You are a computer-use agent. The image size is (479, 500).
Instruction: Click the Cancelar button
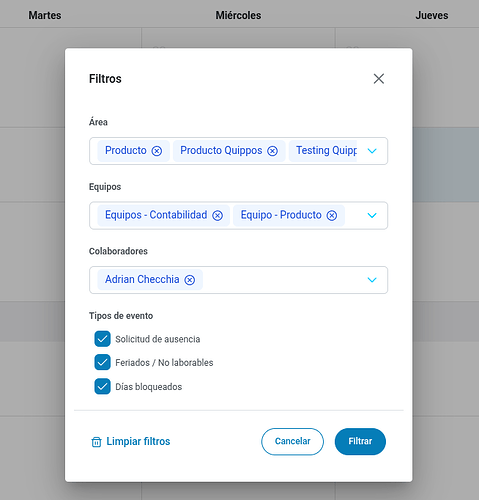292,441
